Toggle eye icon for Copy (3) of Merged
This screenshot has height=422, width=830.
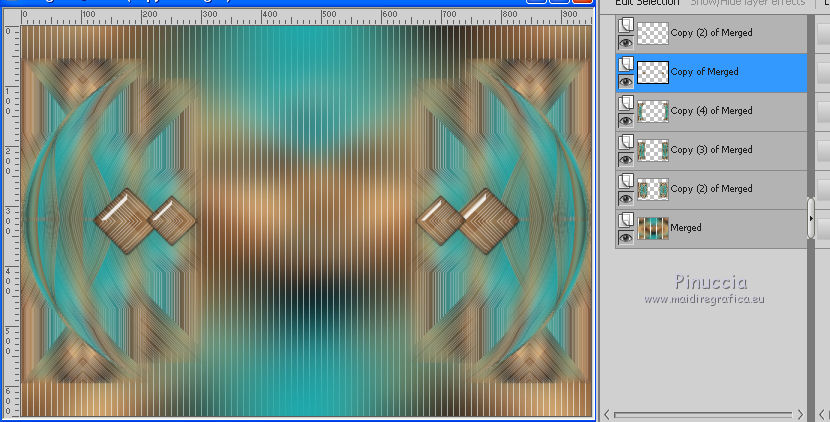tap(626, 159)
